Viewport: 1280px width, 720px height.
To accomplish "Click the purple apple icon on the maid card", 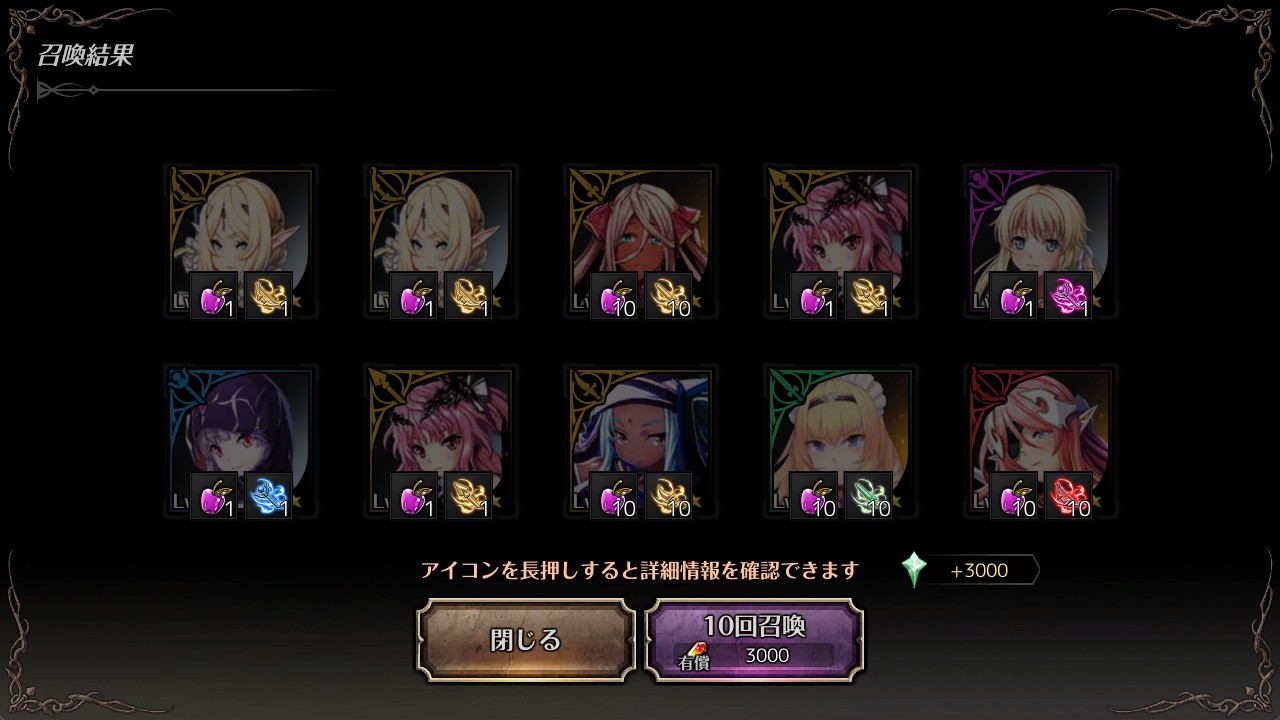I will (813, 496).
